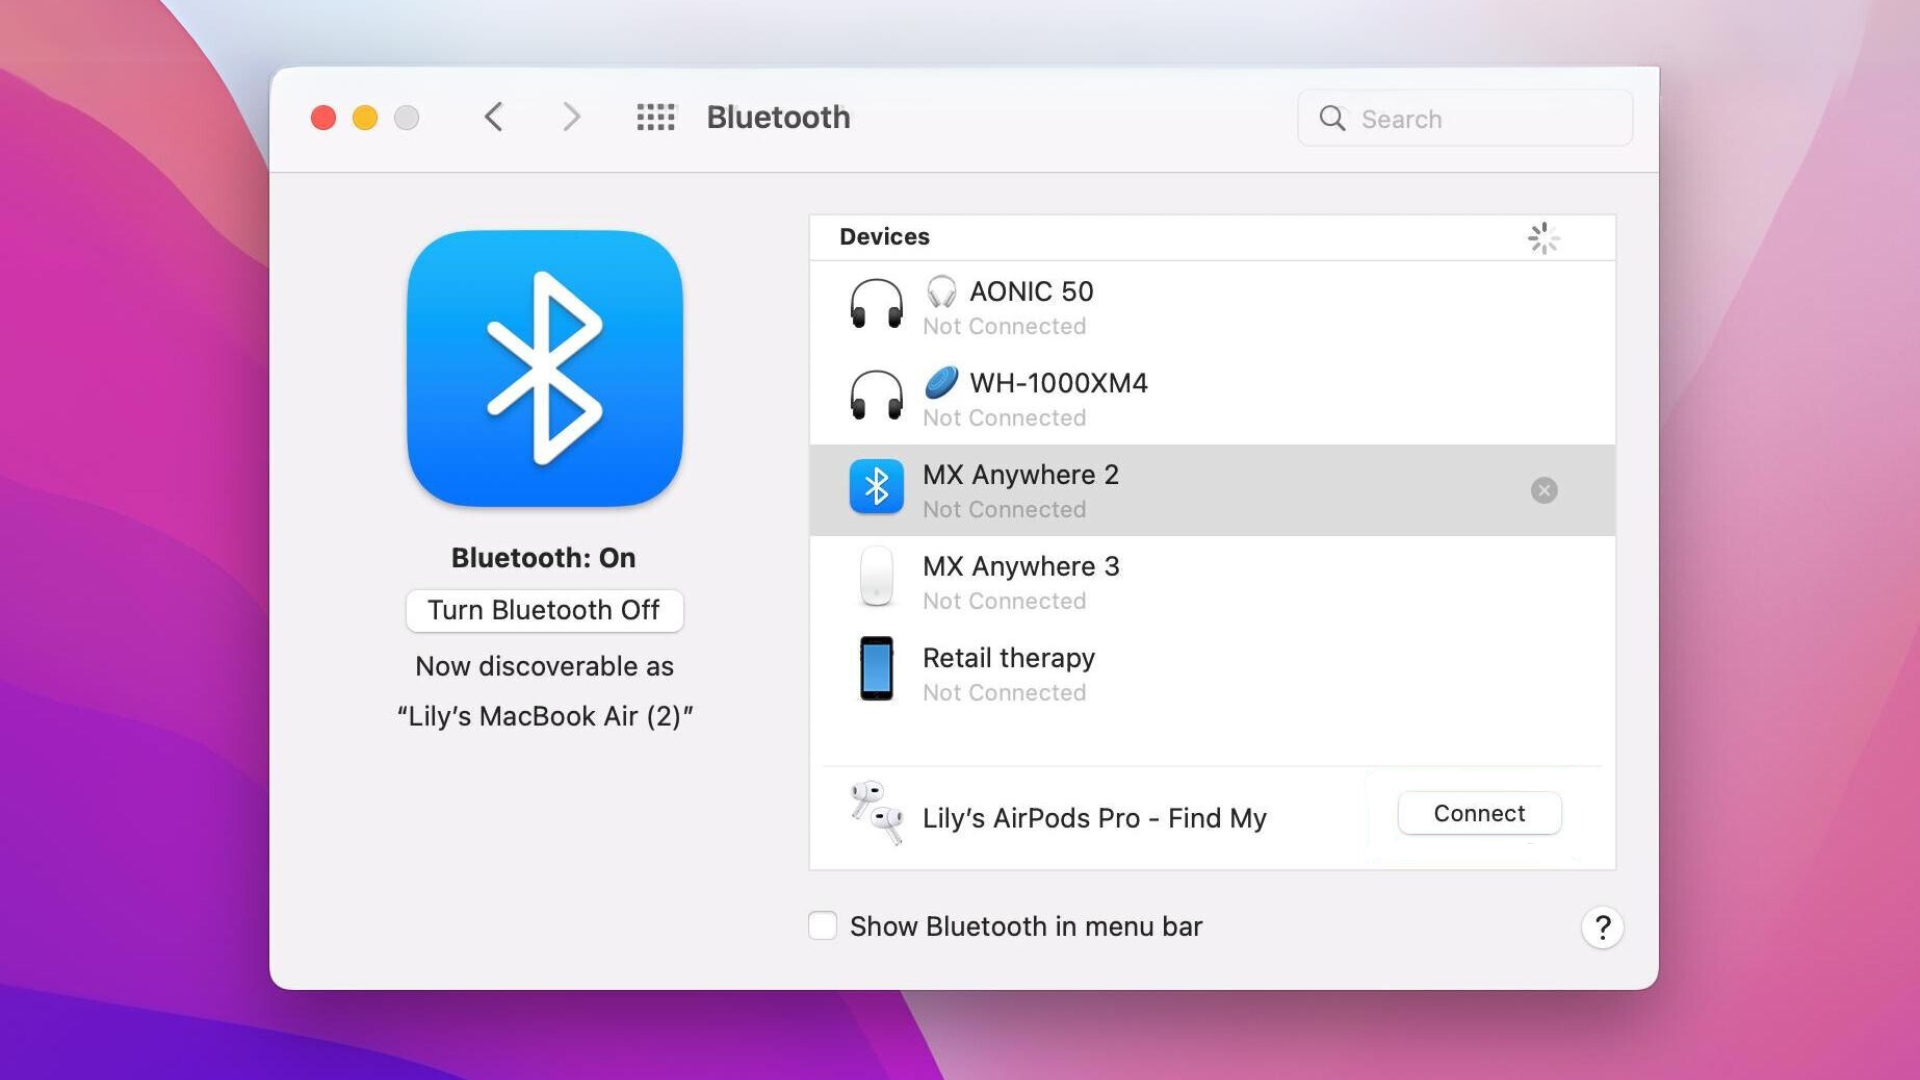This screenshot has height=1080, width=1920.
Task: Click the AirPods Pro earbuds icon
Action: (877, 813)
